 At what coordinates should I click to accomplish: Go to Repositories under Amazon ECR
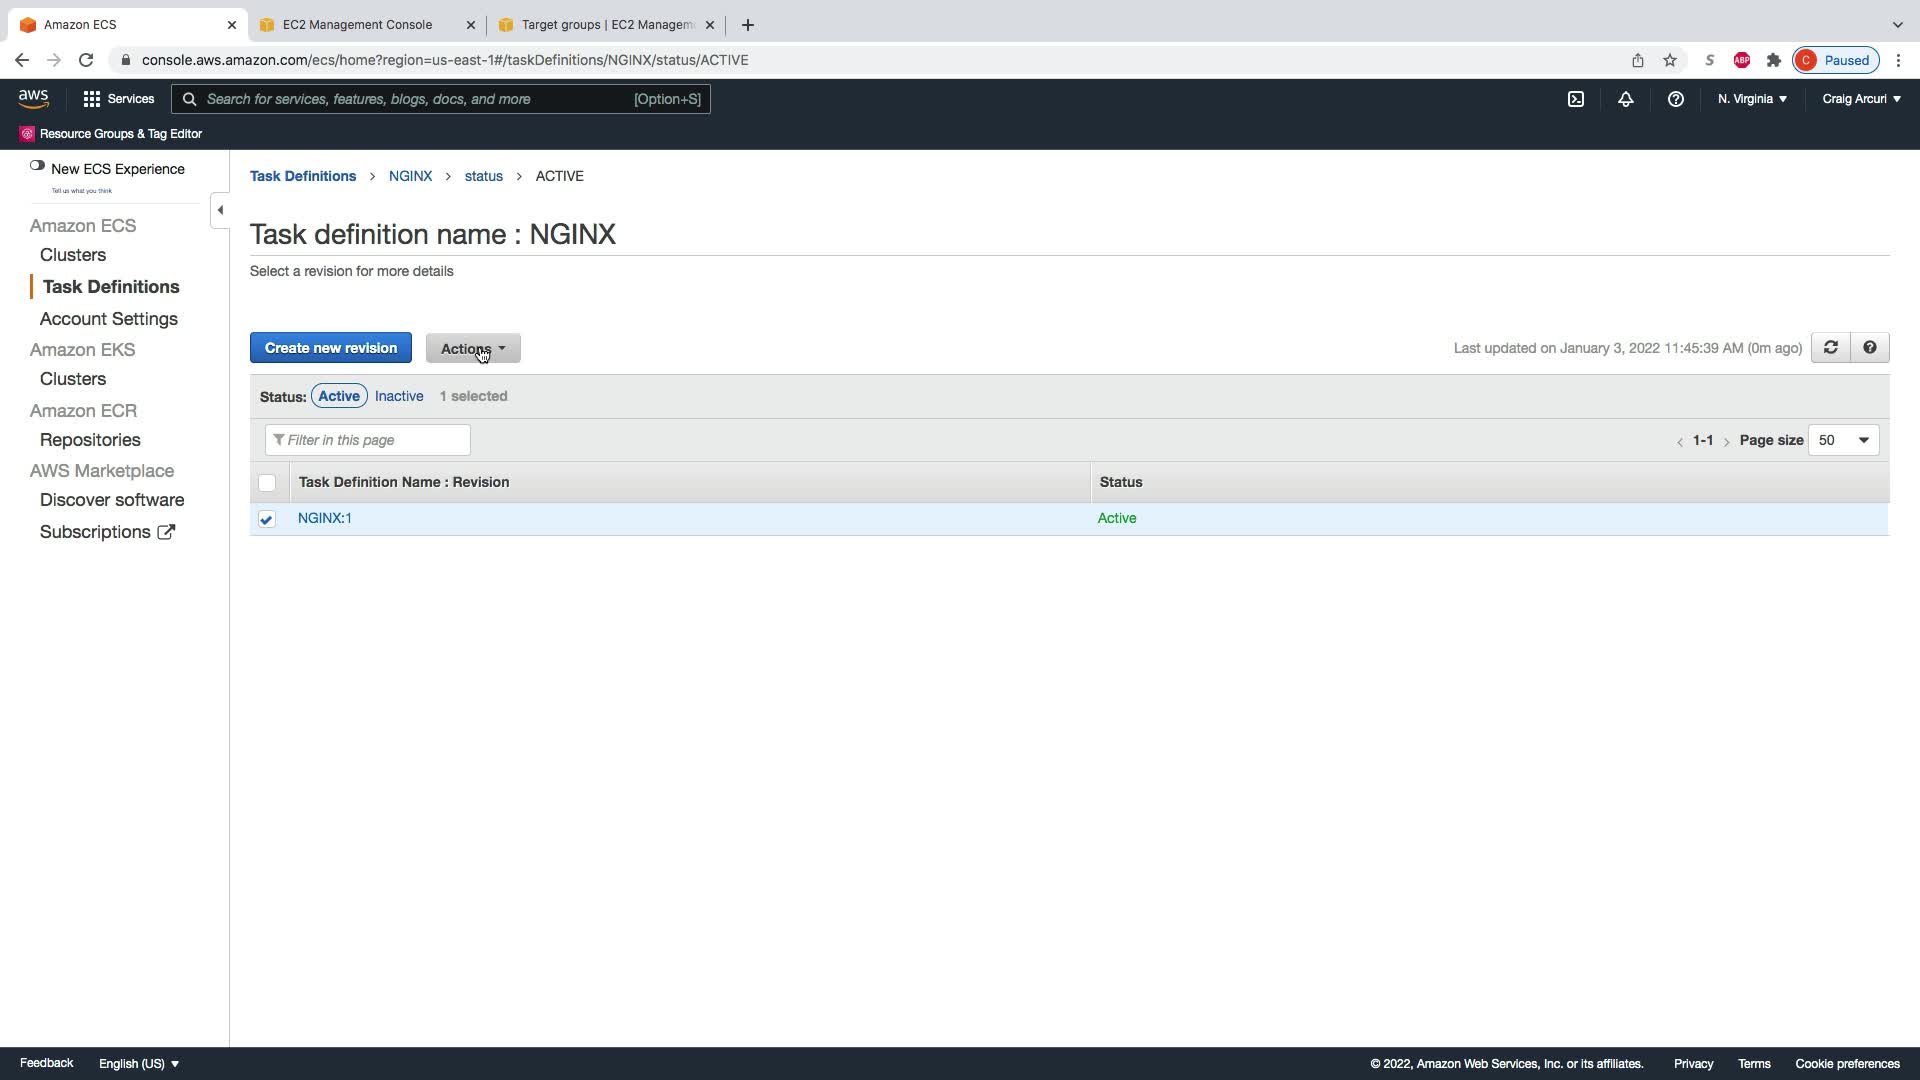[x=90, y=440]
